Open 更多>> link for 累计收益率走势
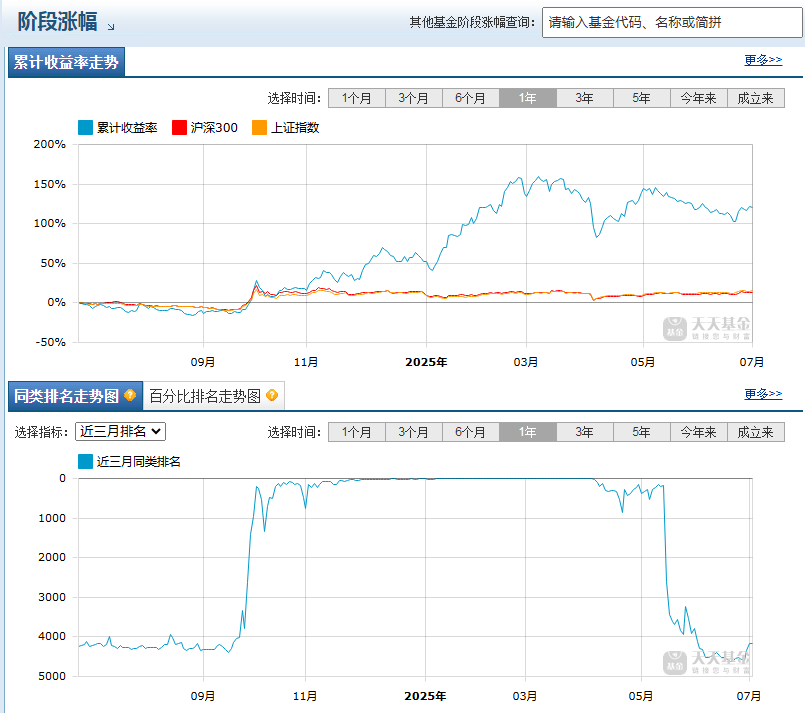 point(763,60)
